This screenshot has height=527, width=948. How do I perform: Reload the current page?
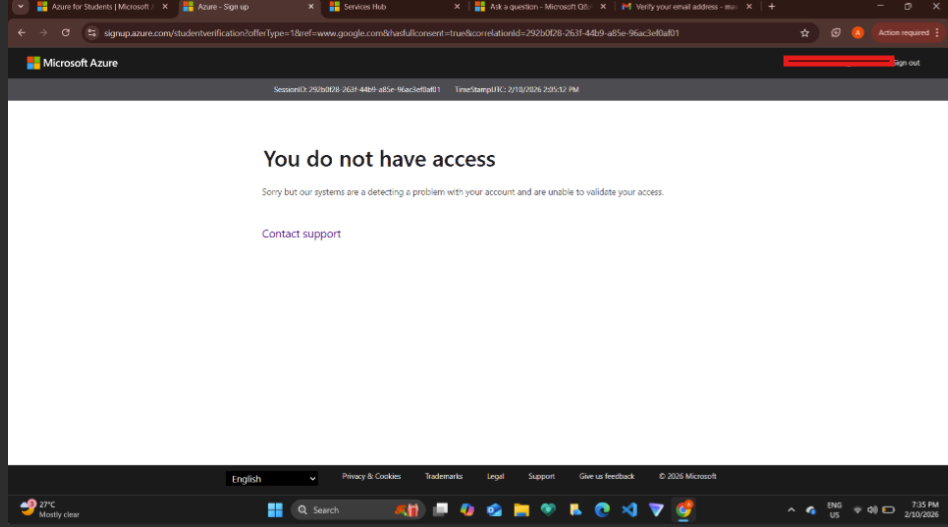click(65, 33)
